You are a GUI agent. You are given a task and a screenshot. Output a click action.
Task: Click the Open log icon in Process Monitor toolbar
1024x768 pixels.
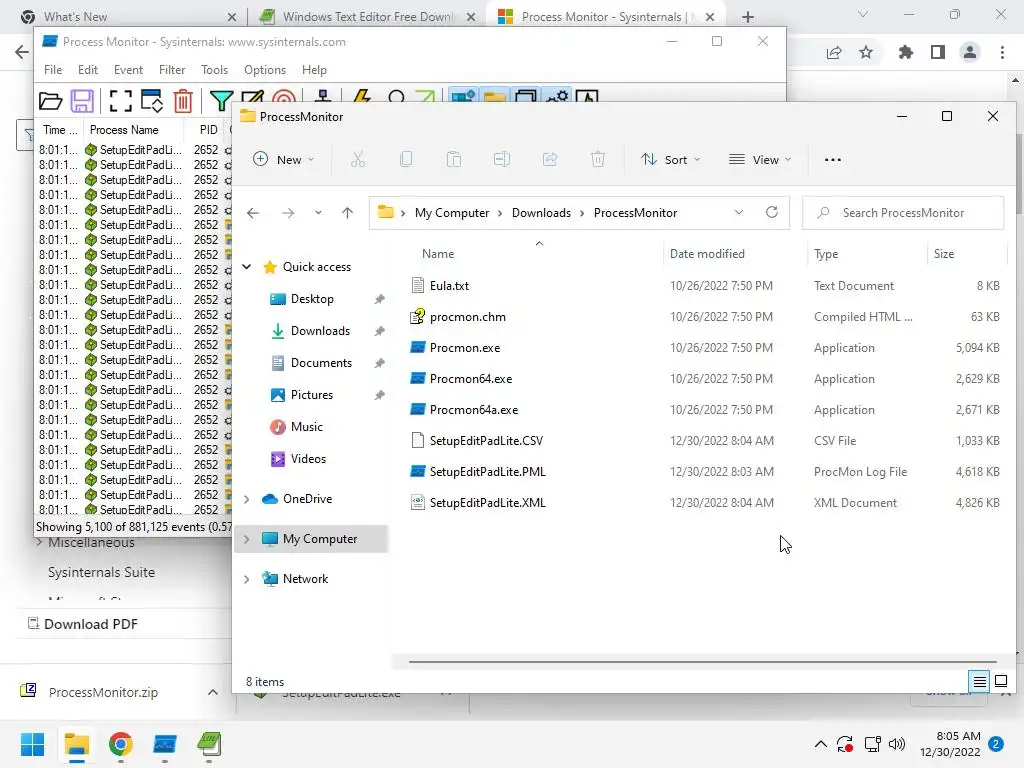coord(50,100)
